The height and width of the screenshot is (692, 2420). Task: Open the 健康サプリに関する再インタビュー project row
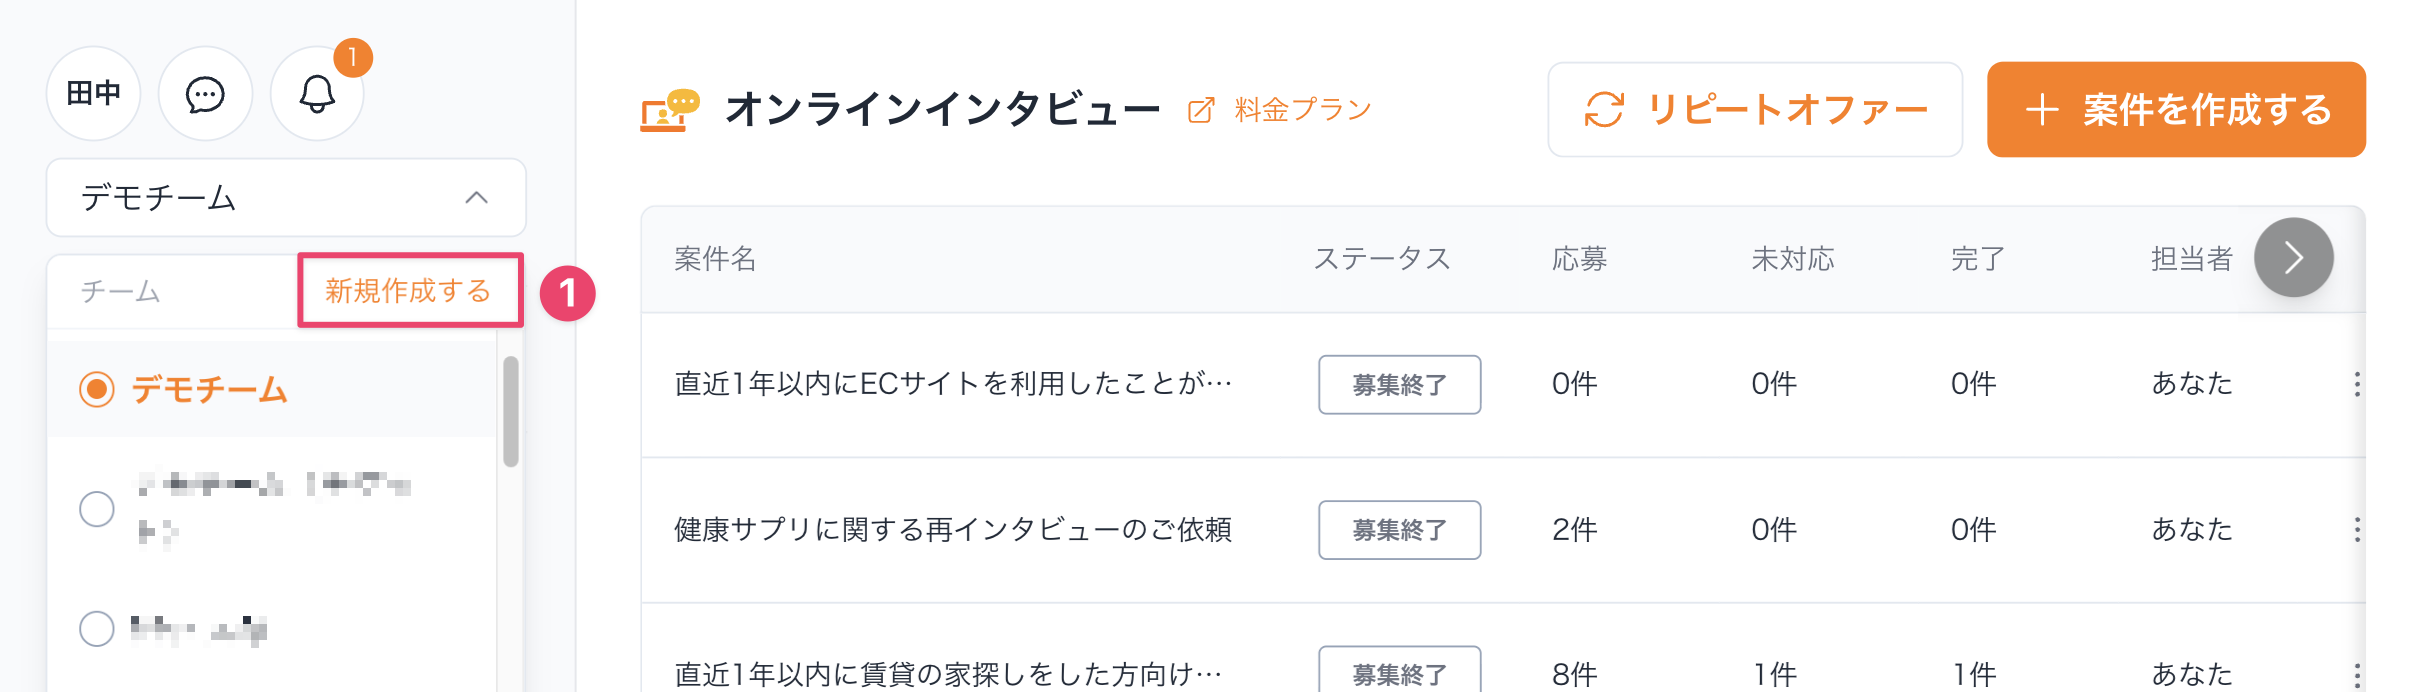pyautogui.click(x=952, y=529)
